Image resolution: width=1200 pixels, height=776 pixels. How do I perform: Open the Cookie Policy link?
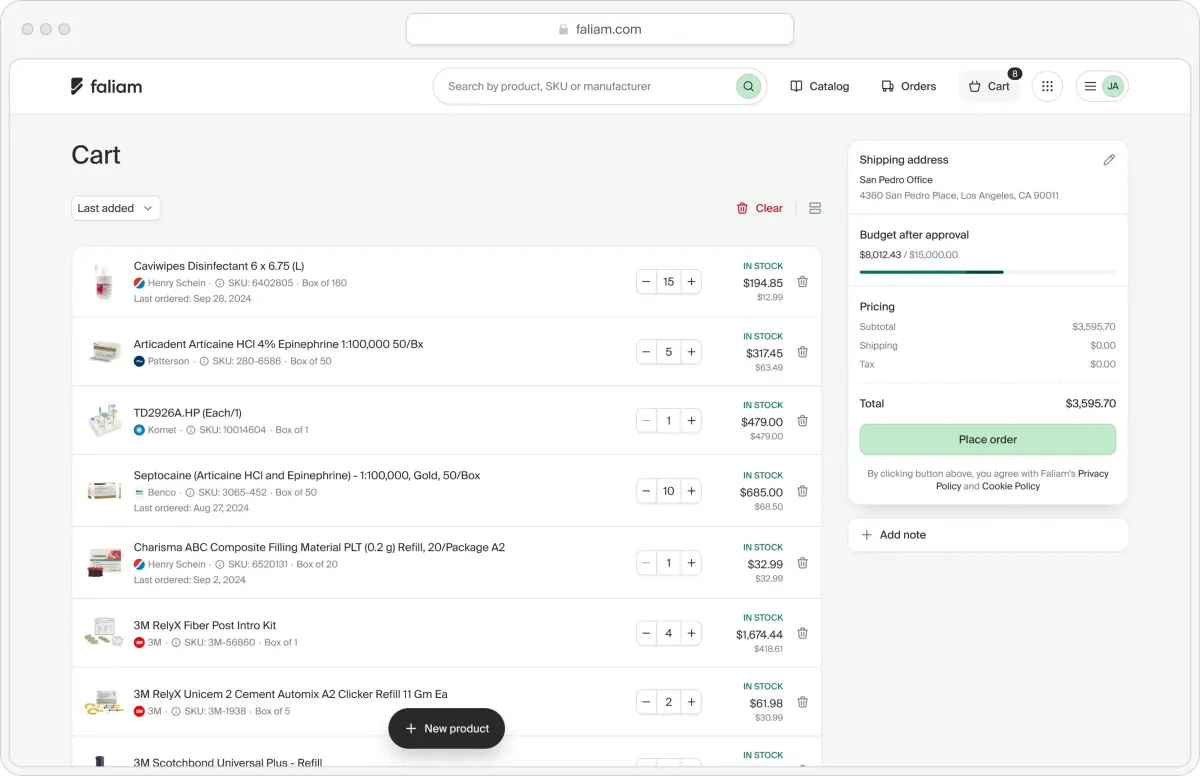point(1011,486)
